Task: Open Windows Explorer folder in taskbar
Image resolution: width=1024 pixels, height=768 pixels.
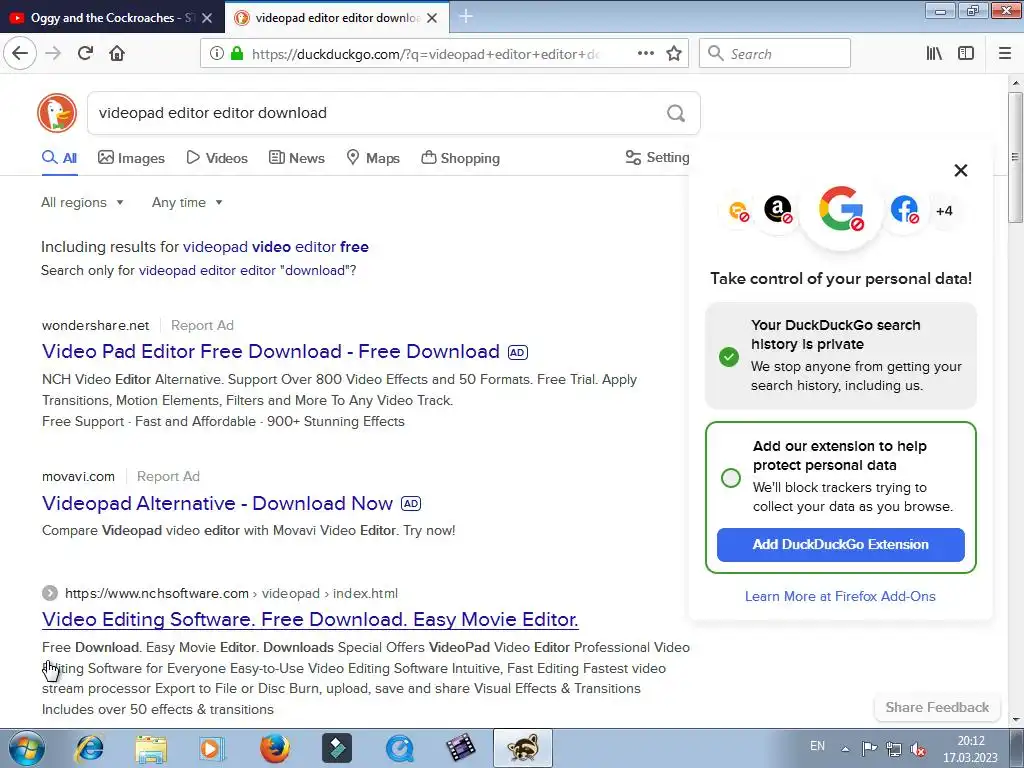Action: (x=151, y=748)
